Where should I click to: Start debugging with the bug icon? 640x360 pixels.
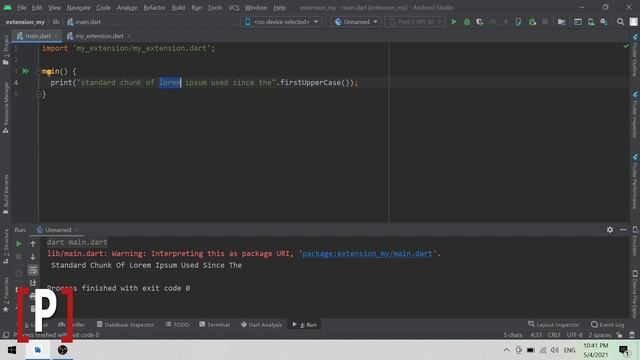[x=467, y=22]
